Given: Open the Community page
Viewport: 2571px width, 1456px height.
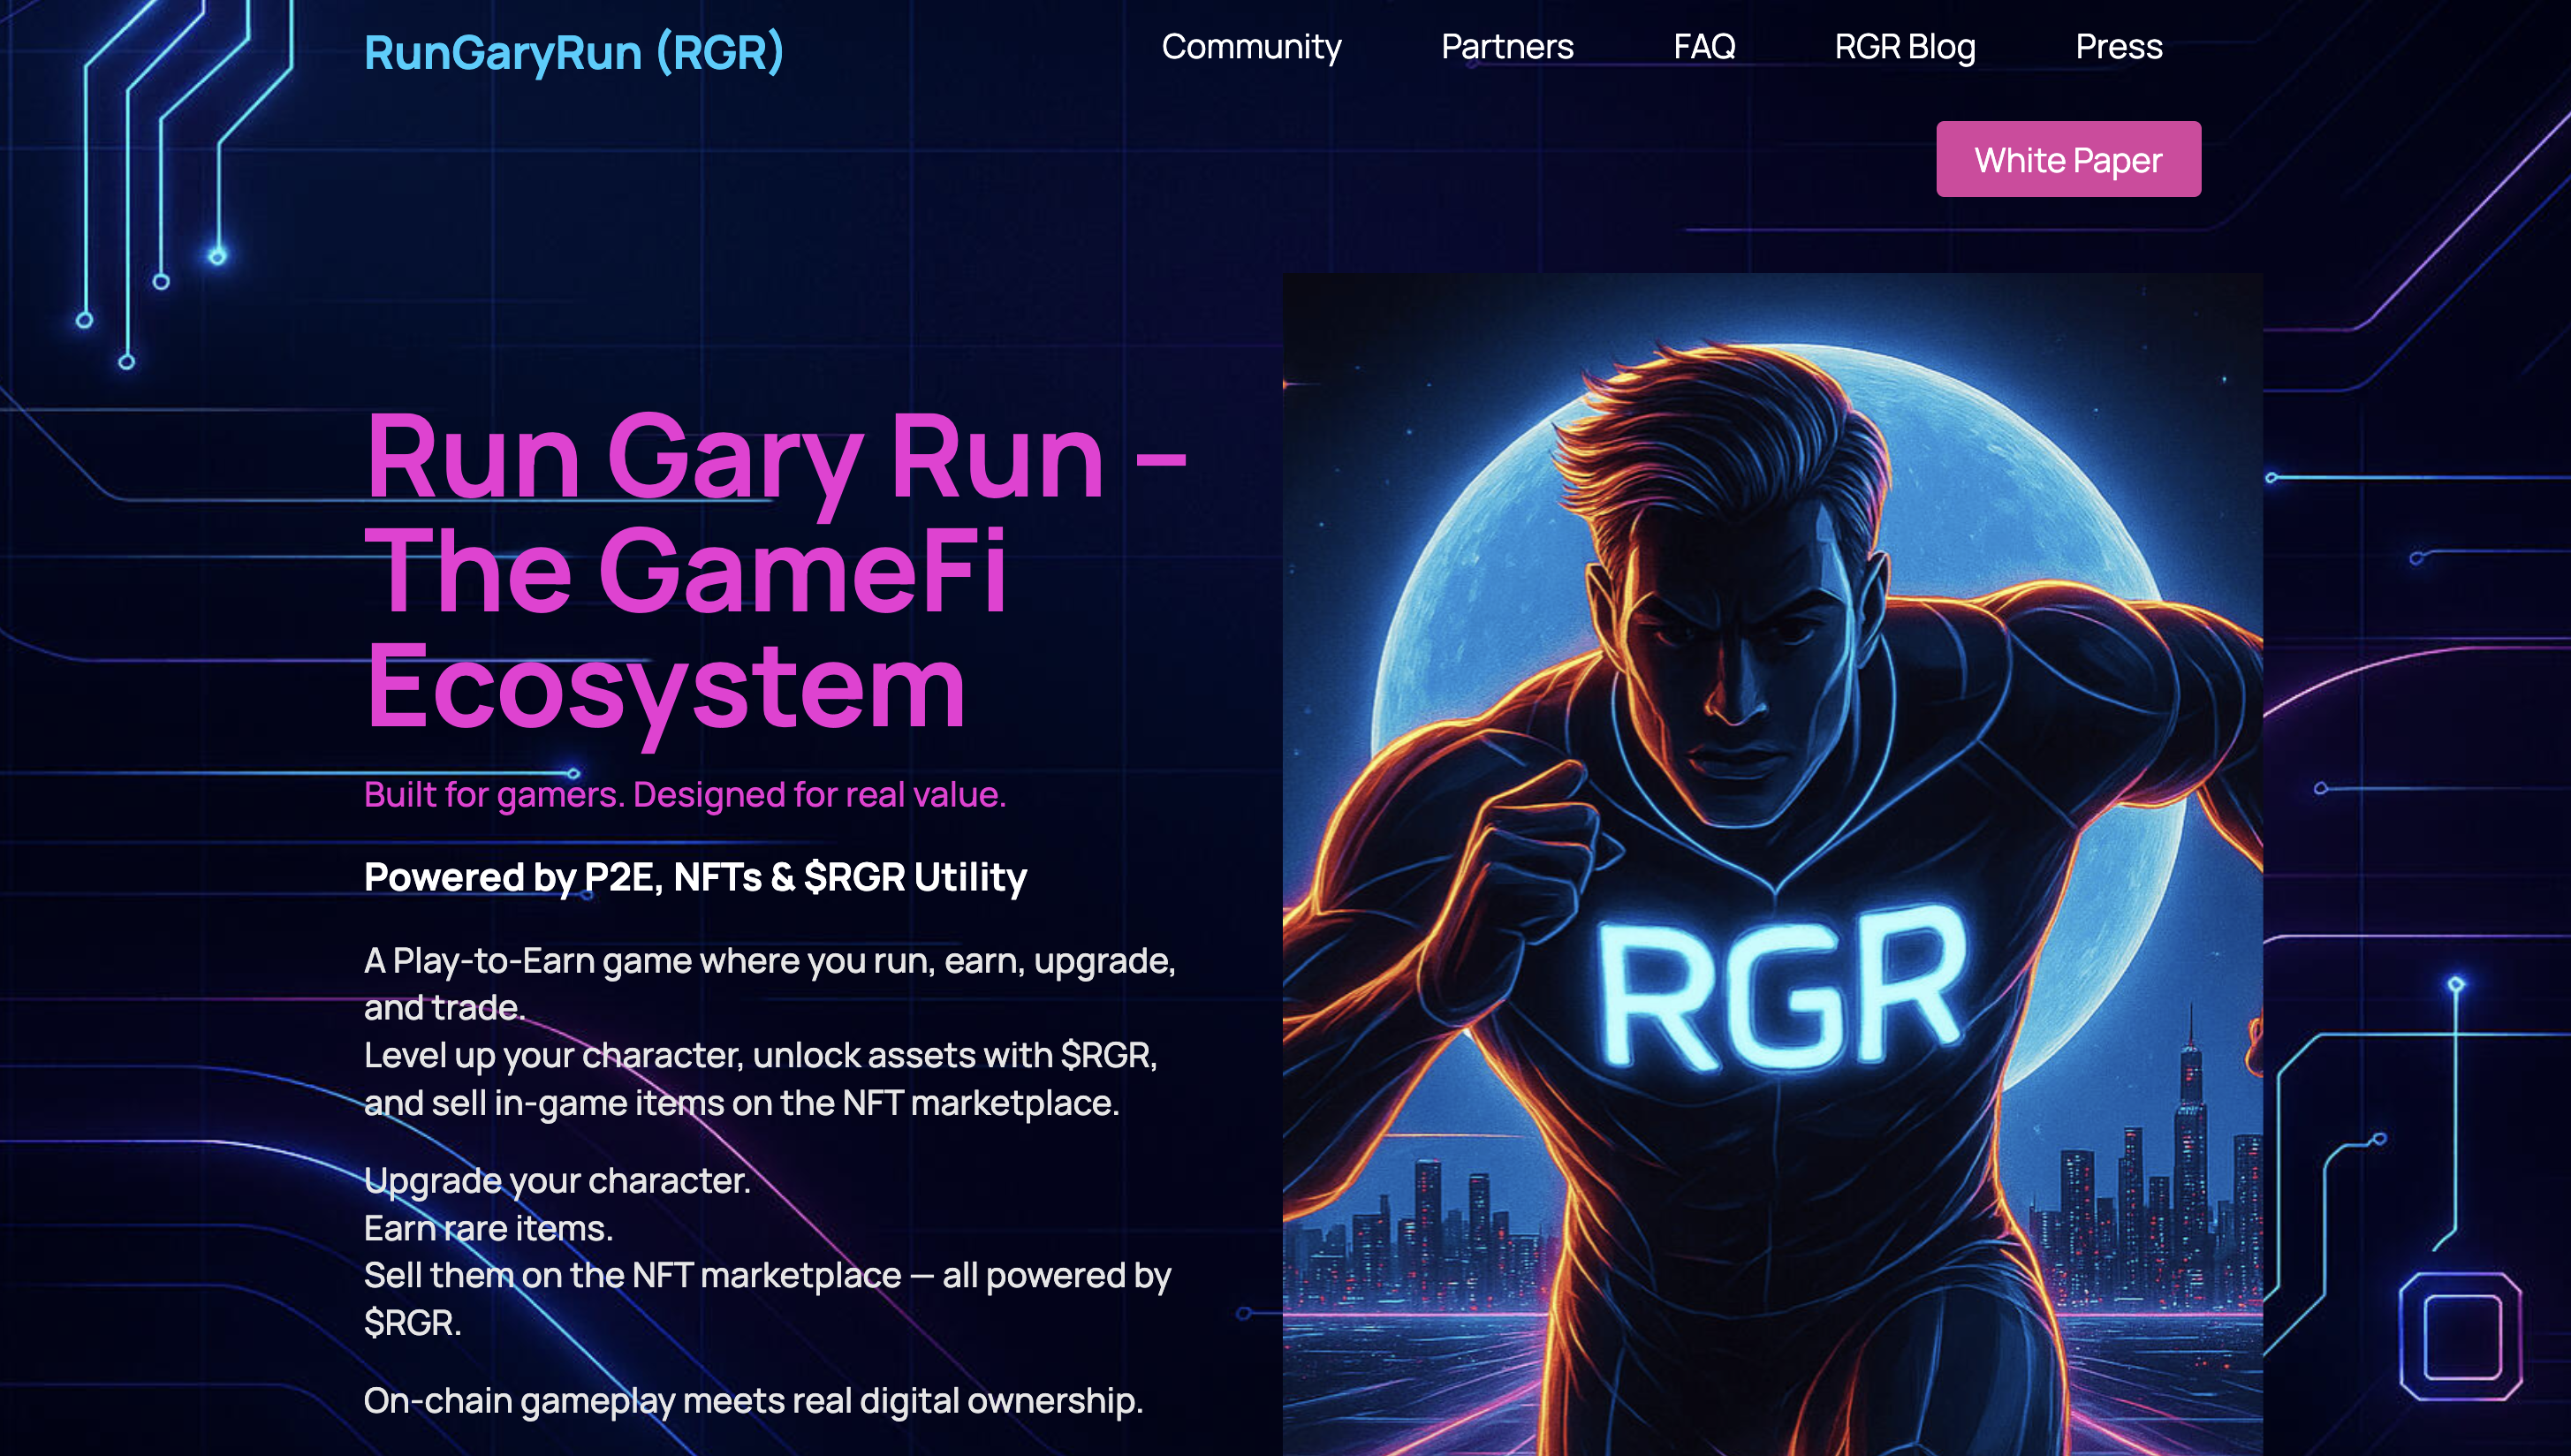Looking at the screenshot, I should pyautogui.click(x=1252, y=47).
